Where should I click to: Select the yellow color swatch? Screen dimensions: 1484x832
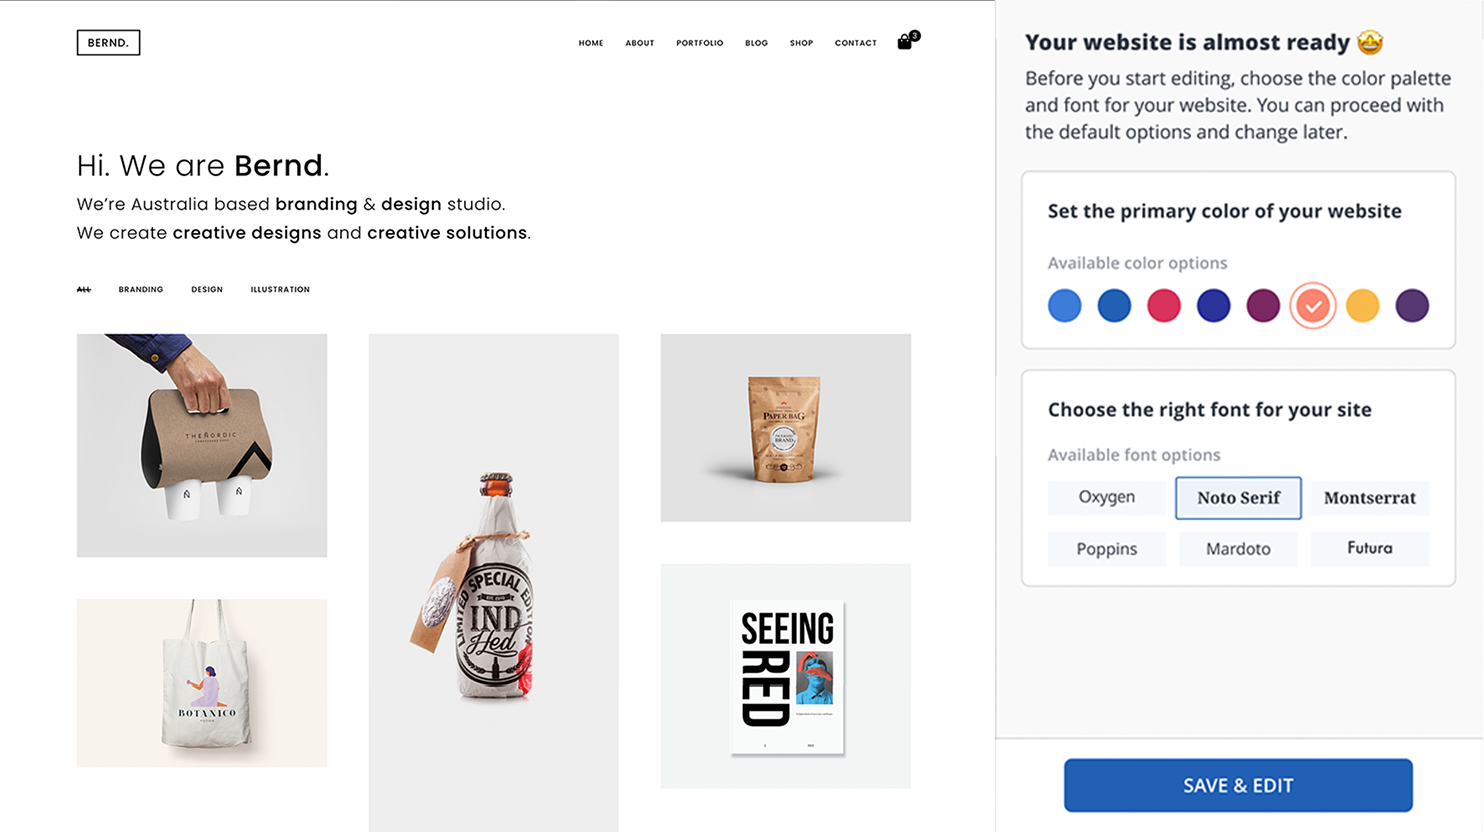tap(1362, 306)
